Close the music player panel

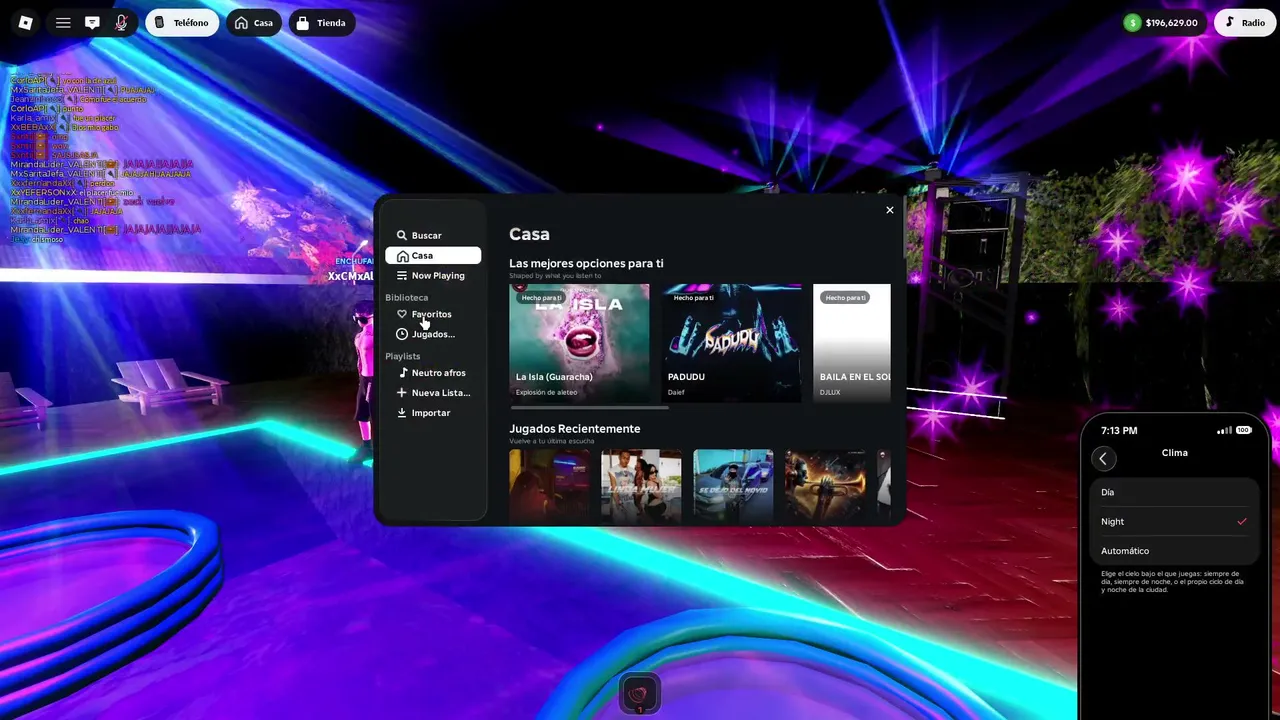[889, 210]
